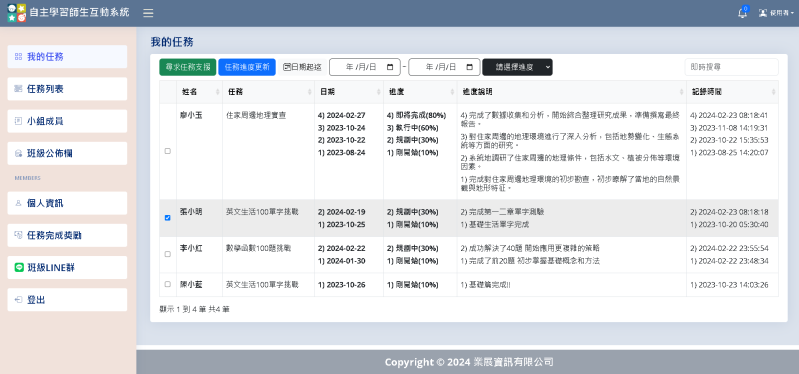
Task: Sort by 進度 column arrows
Action: (x=452, y=92)
